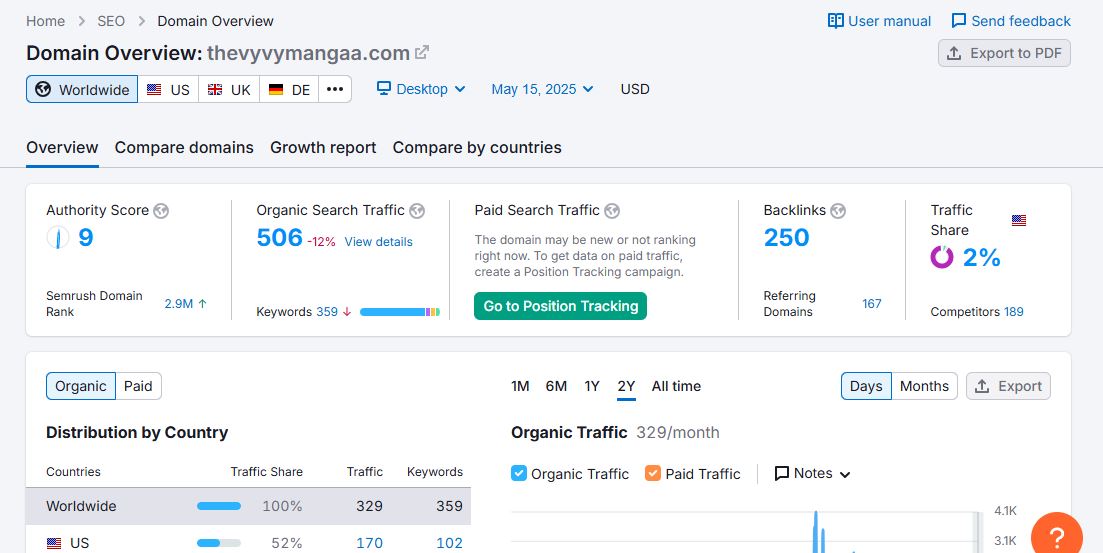1103x553 pixels.
Task: Click the Notes speech bubble icon
Action: coord(782,473)
